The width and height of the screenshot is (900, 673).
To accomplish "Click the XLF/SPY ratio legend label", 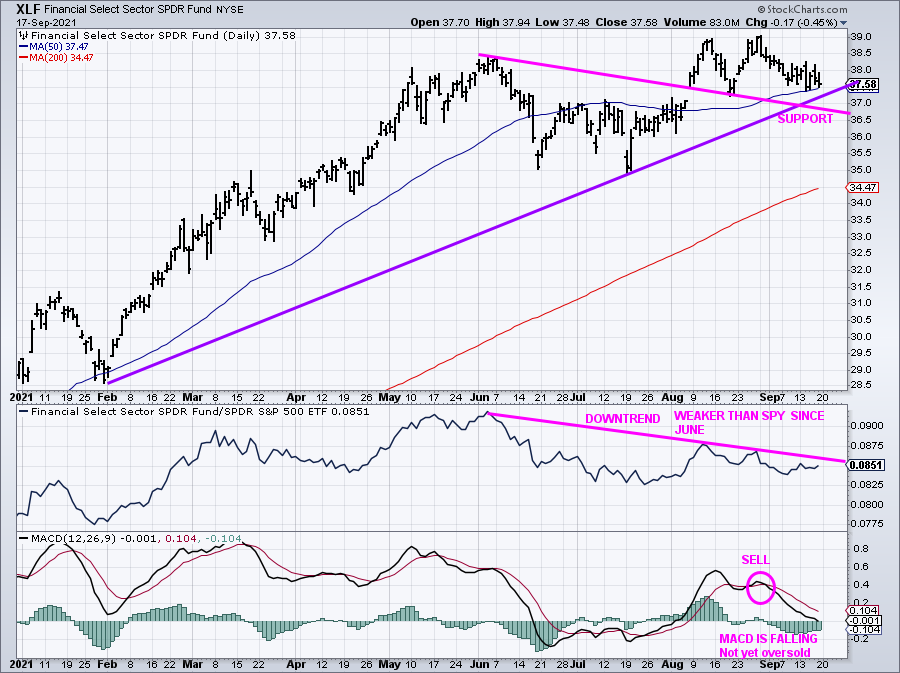I will tap(200, 412).
